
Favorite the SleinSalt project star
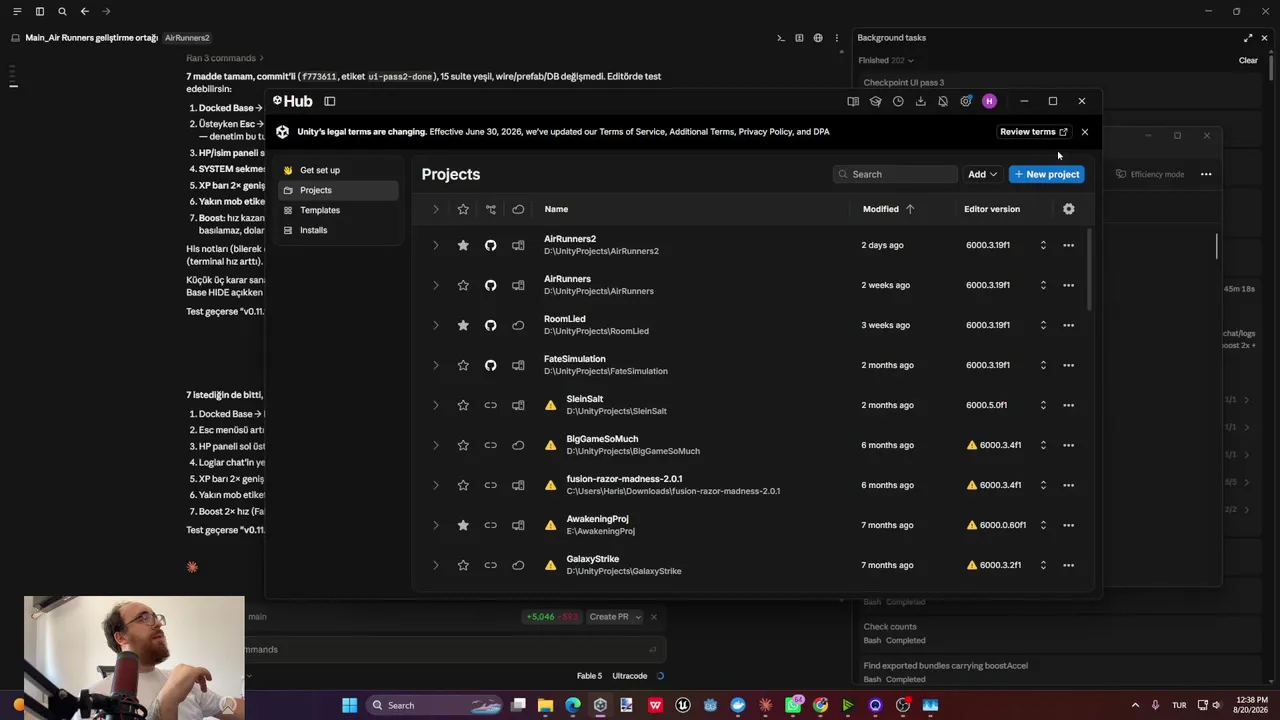[x=463, y=405]
